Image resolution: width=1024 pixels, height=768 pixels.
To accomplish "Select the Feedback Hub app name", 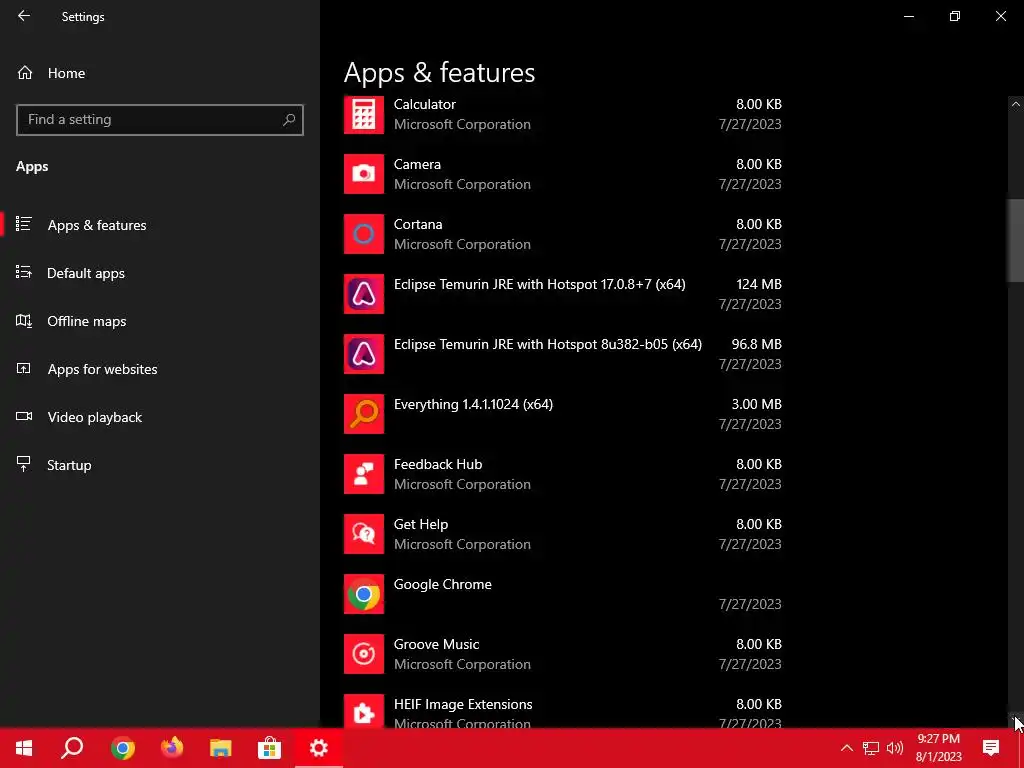I will pyautogui.click(x=438, y=464).
